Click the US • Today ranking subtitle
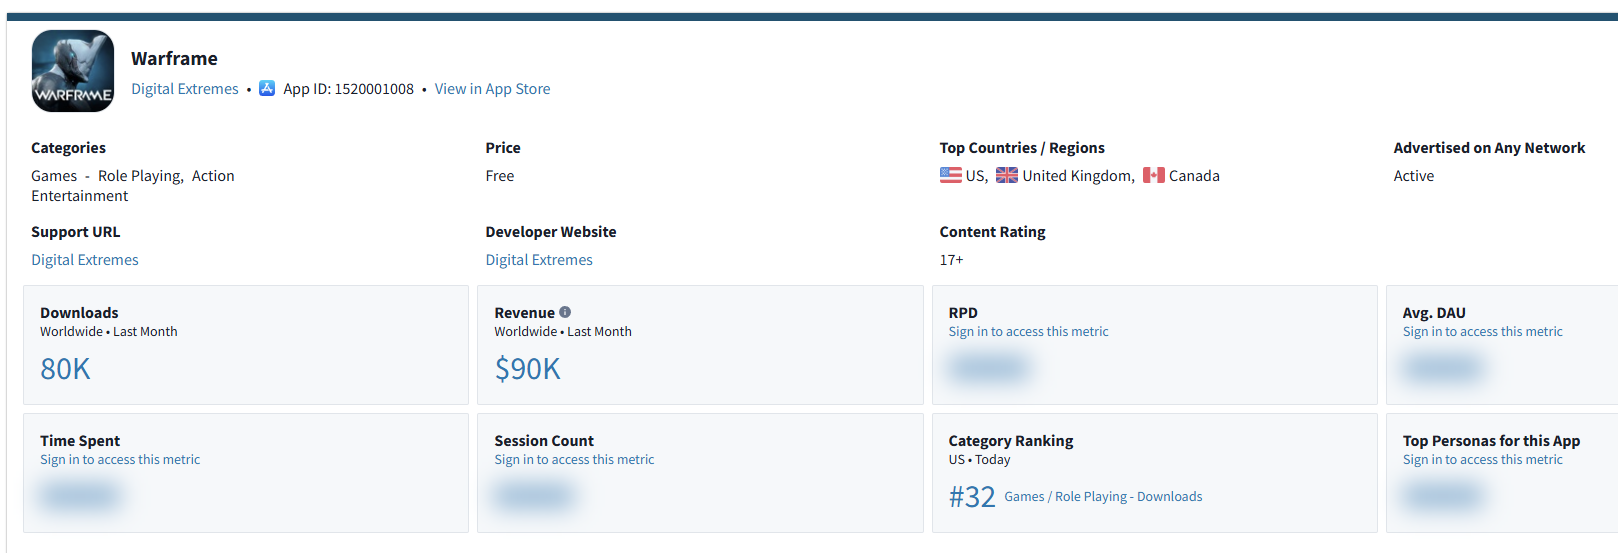The height and width of the screenshot is (553, 1618). (980, 460)
